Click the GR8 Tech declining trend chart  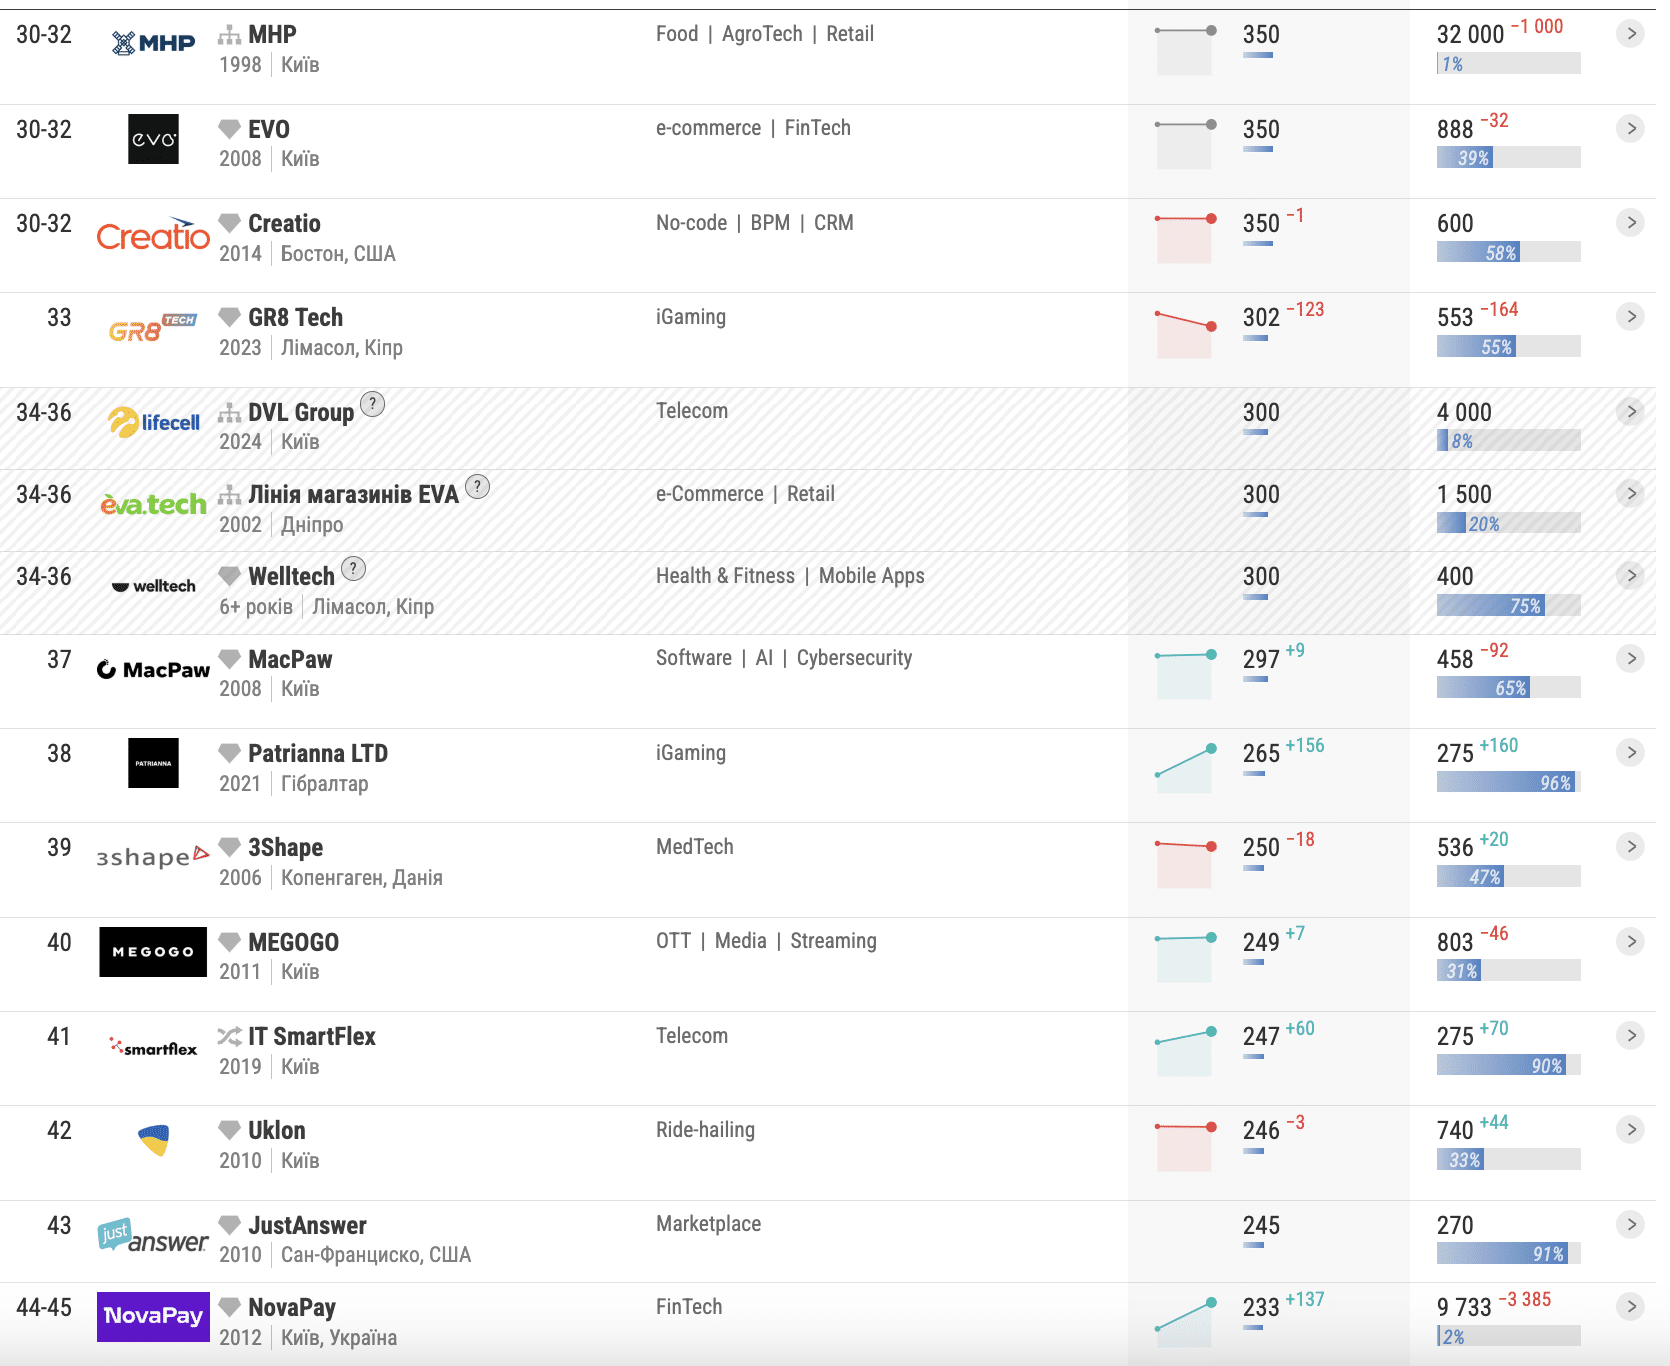coord(1185,333)
